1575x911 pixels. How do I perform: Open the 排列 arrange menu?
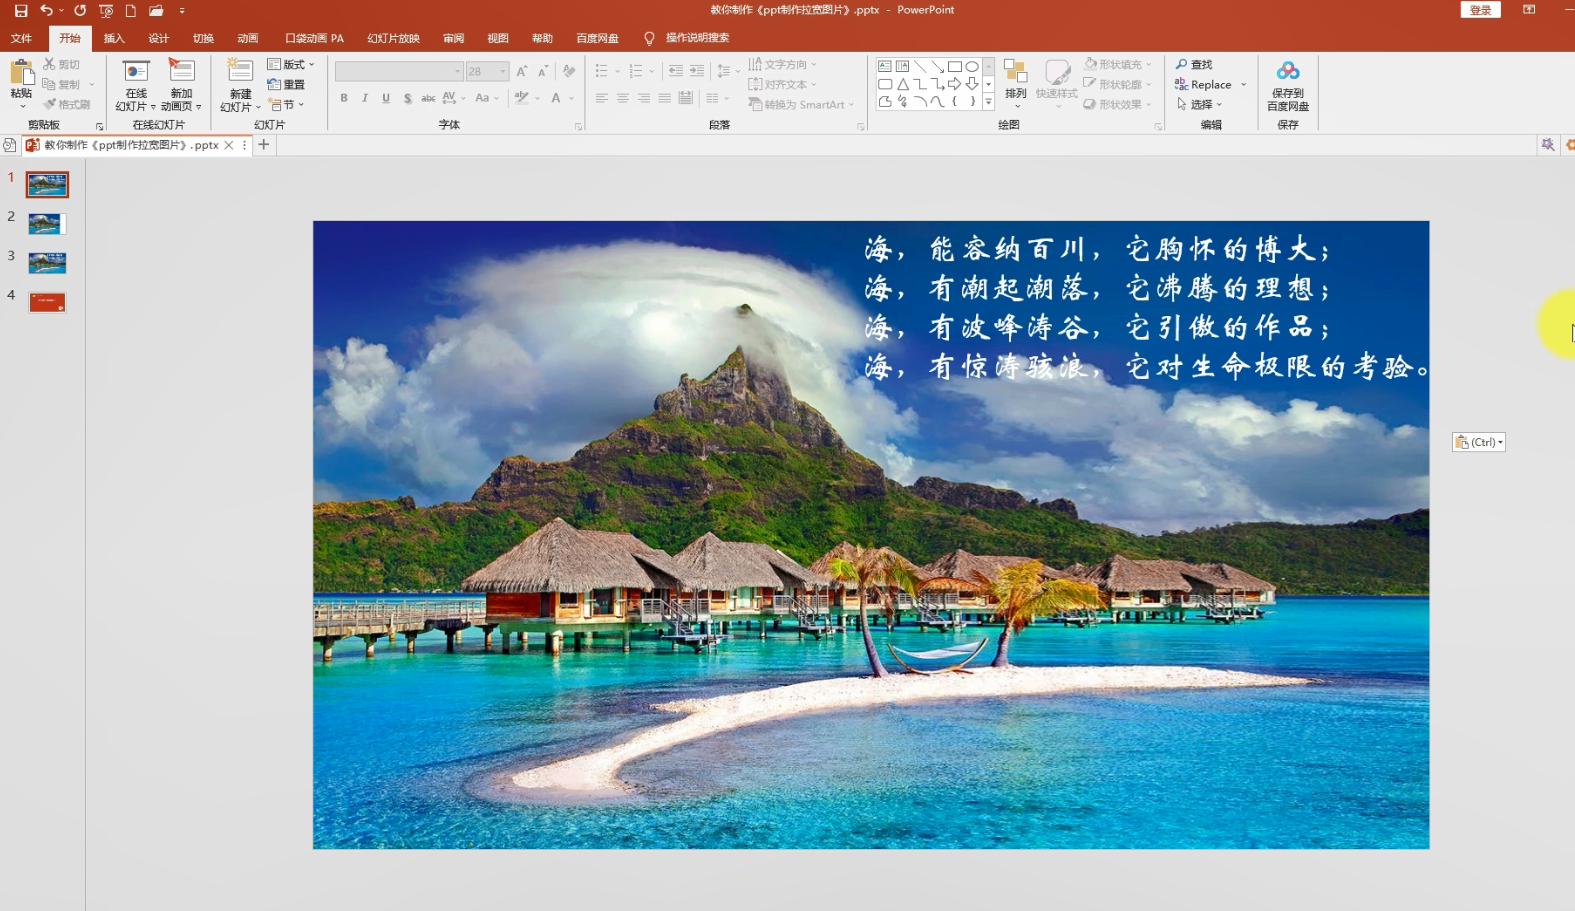tap(1015, 84)
